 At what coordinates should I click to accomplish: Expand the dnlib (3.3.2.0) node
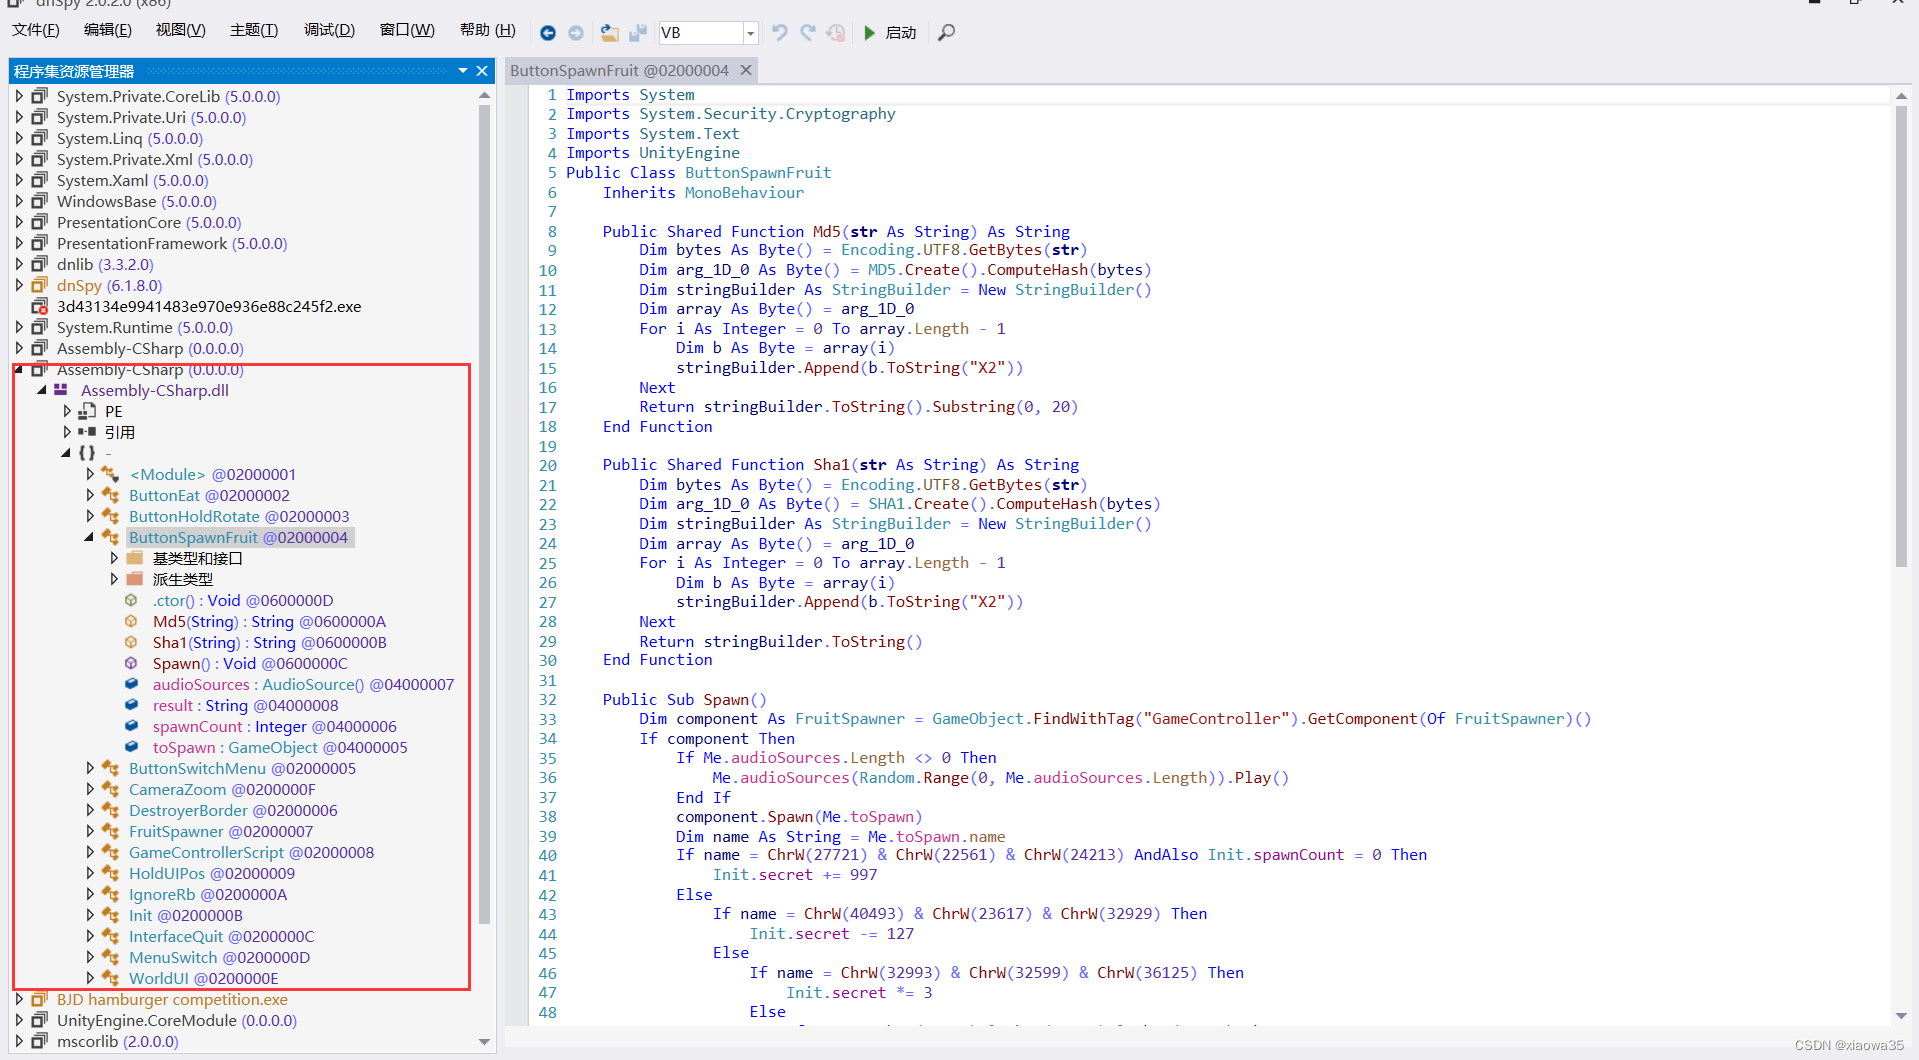[x=19, y=264]
